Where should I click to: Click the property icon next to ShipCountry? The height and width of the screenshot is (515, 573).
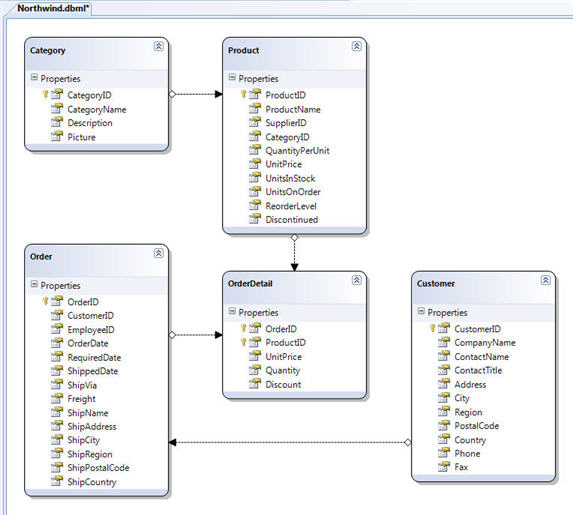(57, 481)
